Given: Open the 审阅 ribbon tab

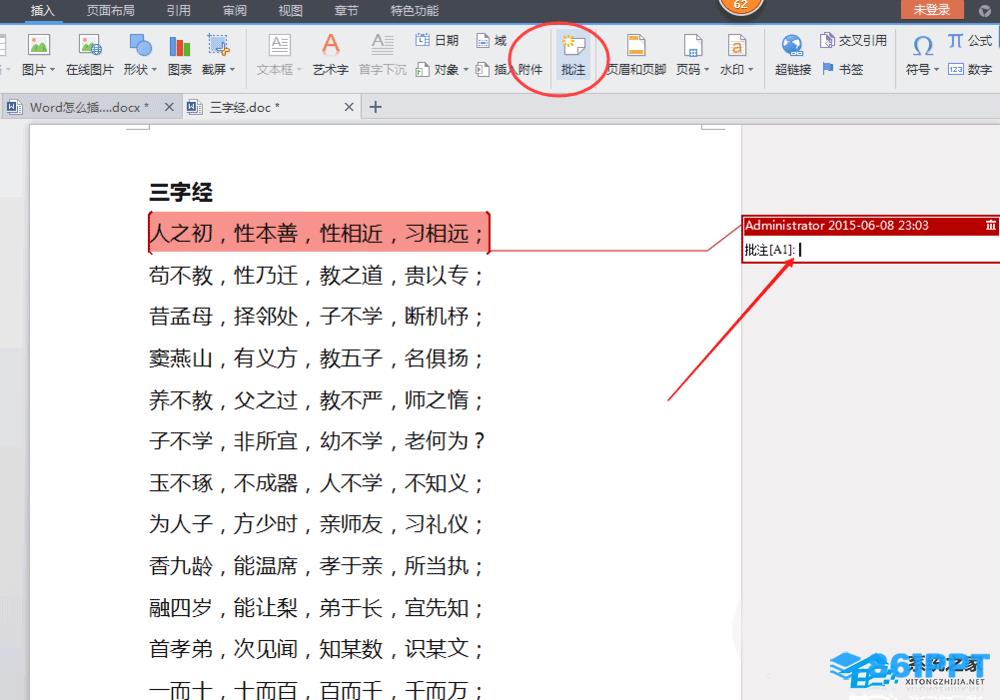Looking at the screenshot, I should pos(235,10).
